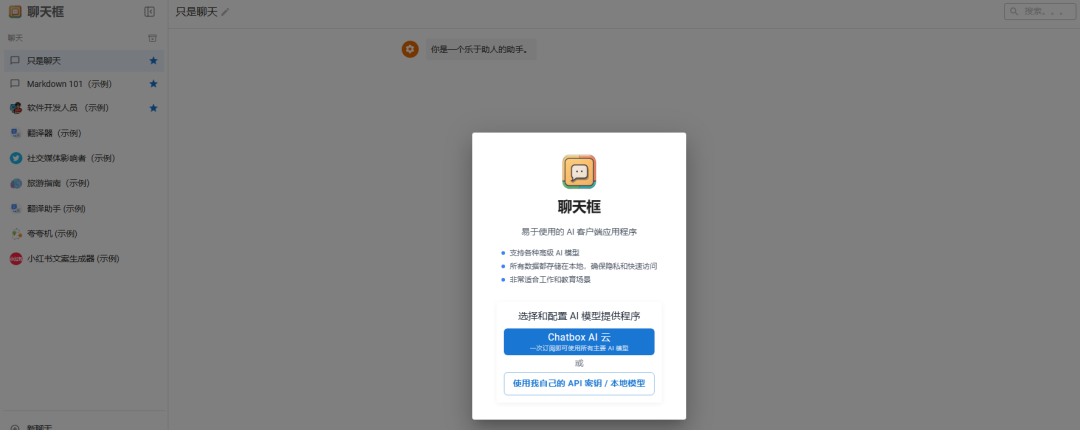Click the chat bubble icon of Markdown 101

click(15, 83)
